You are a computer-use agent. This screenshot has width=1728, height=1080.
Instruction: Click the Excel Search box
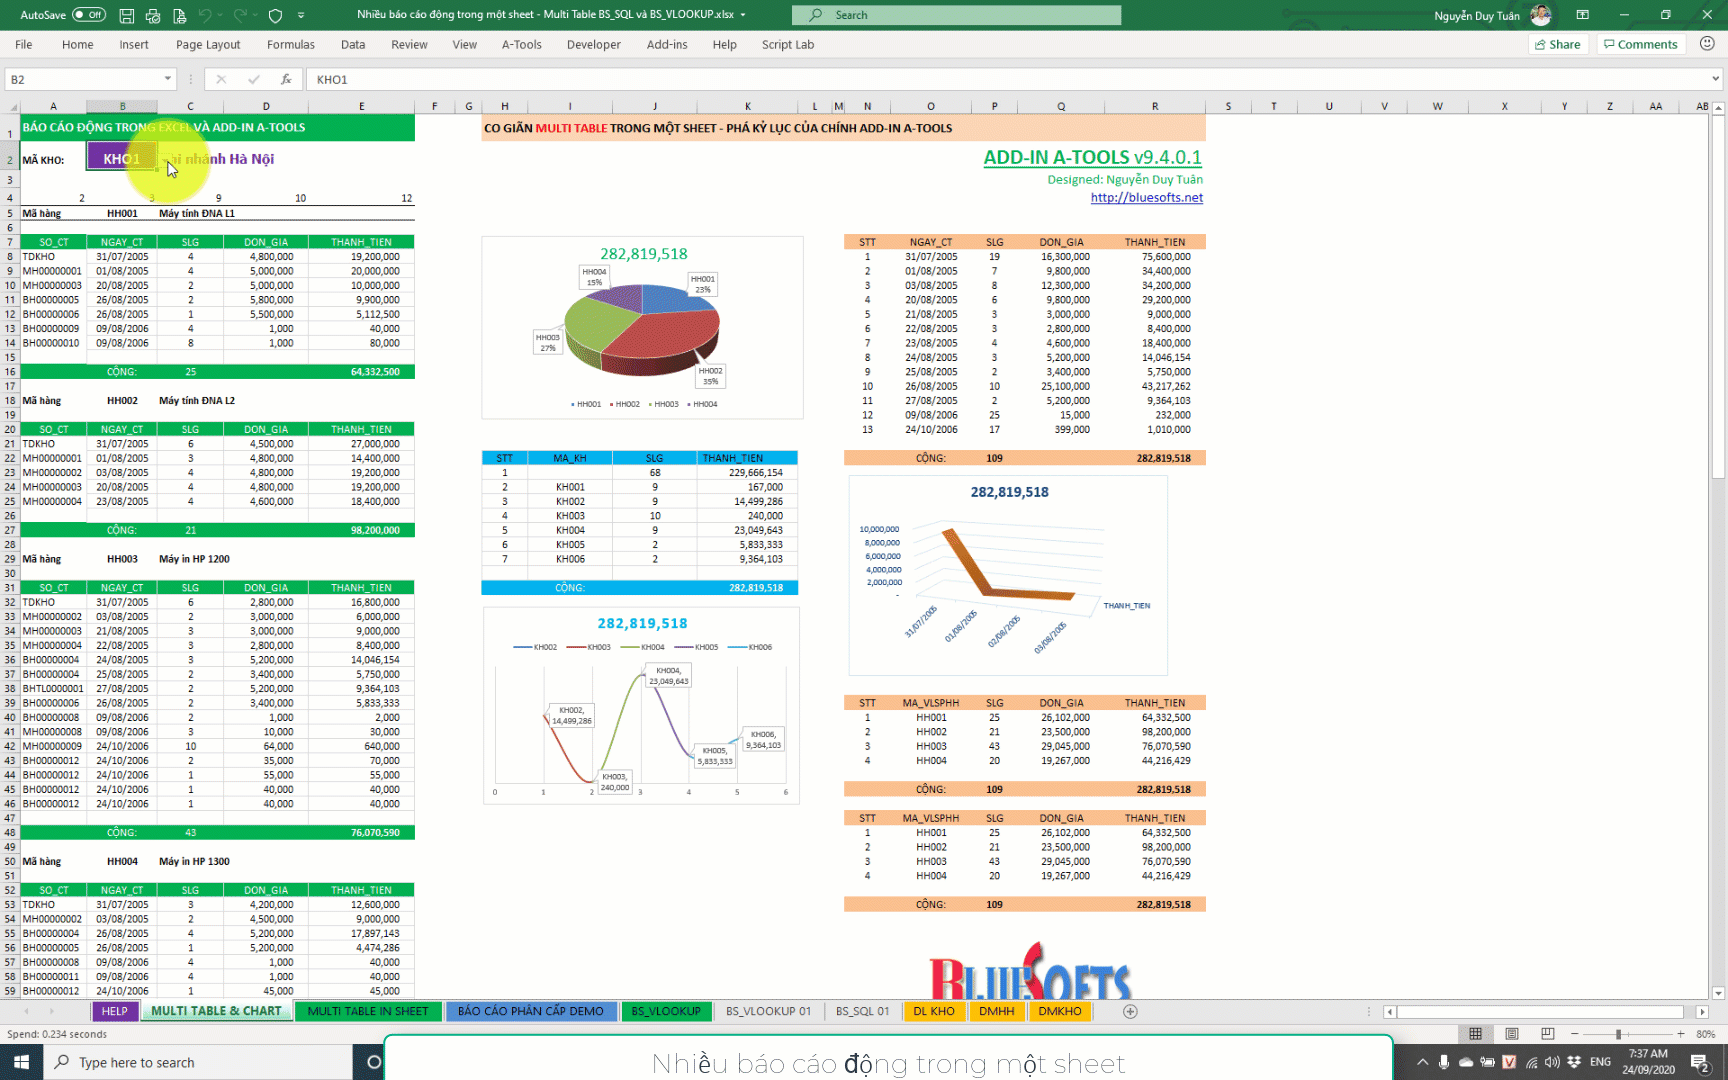coord(956,15)
